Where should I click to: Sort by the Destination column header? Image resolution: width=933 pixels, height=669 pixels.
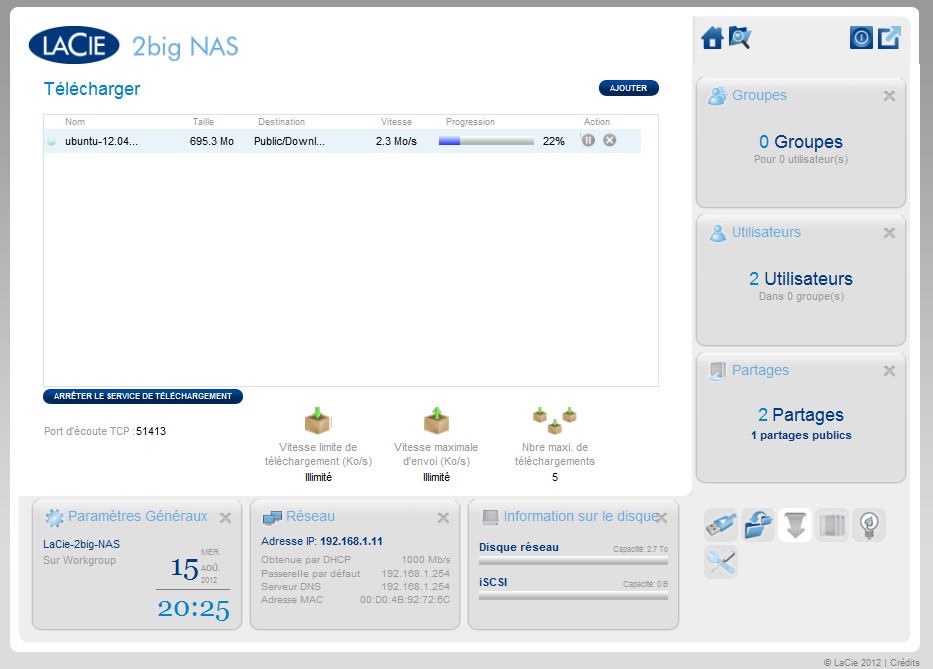click(281, 121)
